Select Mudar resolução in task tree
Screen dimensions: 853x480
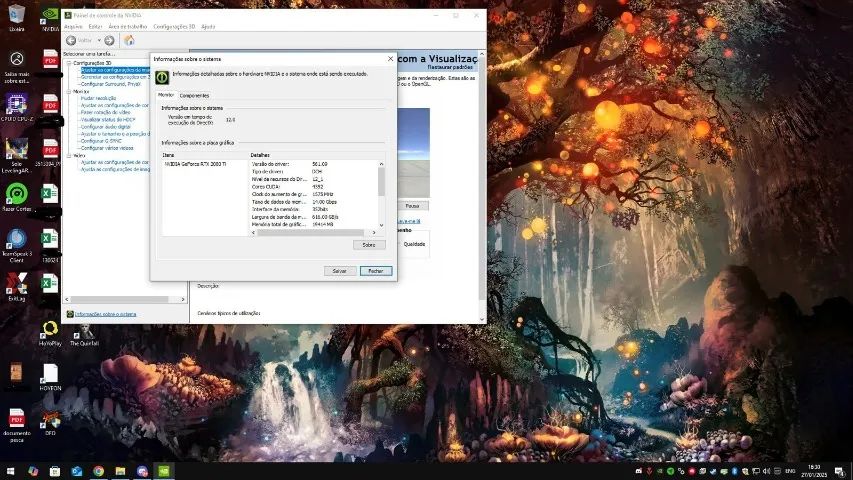[x=98, y=99]
